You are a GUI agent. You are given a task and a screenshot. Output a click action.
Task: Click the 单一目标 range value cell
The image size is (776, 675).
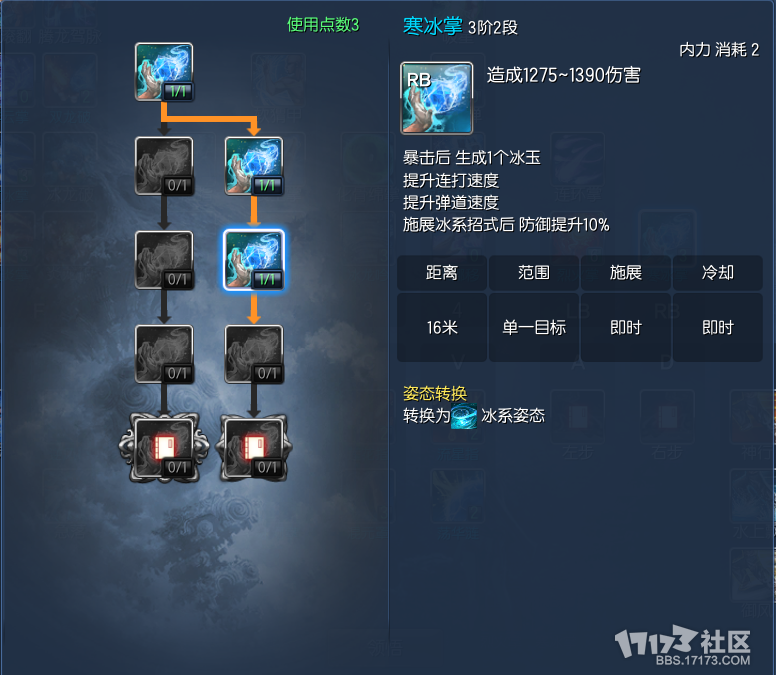pyautogui.click(x=534, y=327)
